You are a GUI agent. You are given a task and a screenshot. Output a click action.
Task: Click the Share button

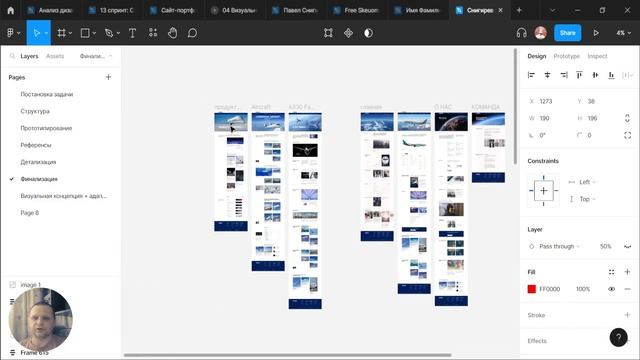(x=567, y=33)
